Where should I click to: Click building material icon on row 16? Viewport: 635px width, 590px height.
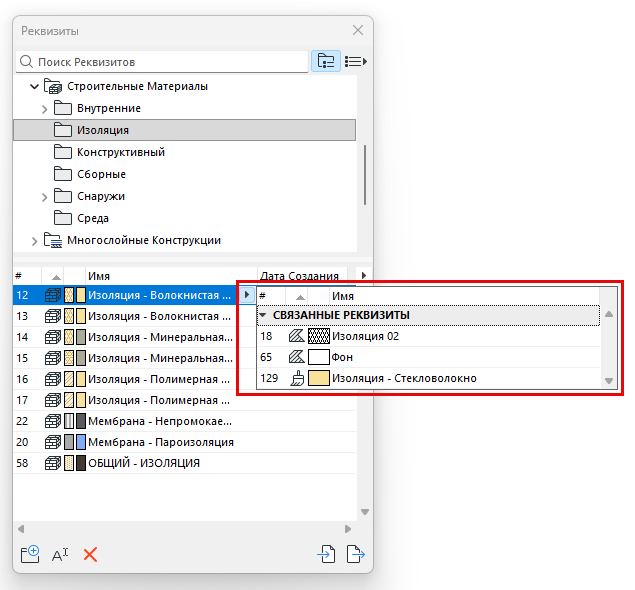[x=53, y=379]
